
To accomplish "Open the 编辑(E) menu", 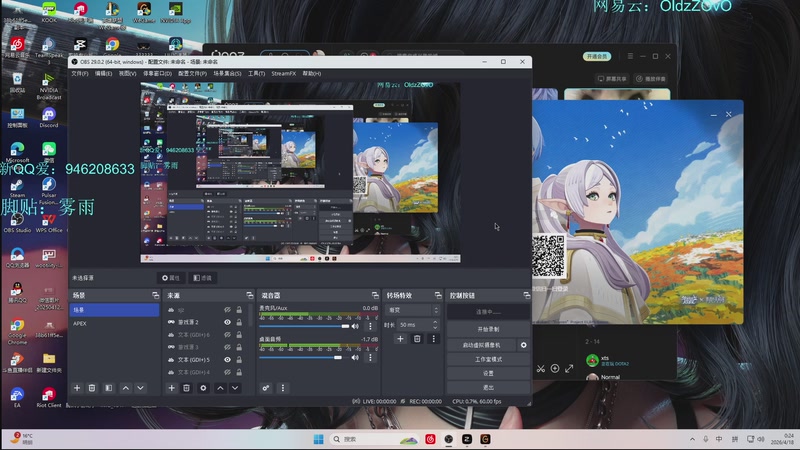I will pos(103,73).
